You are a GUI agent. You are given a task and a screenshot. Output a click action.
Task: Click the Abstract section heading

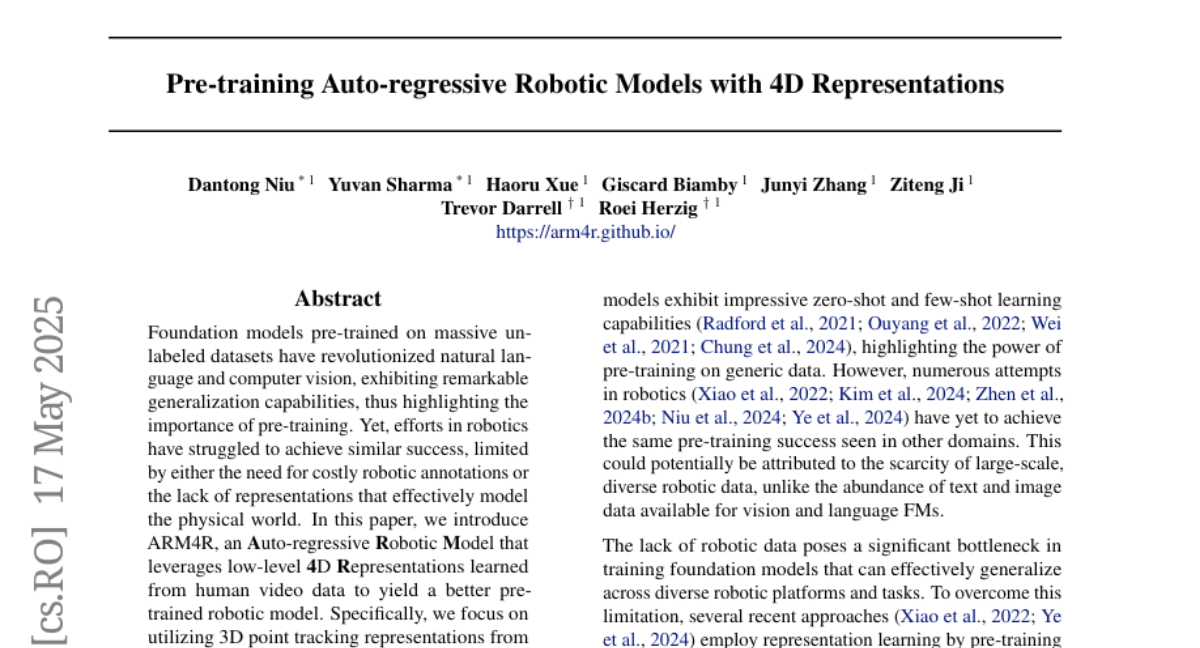coord(337,298)
